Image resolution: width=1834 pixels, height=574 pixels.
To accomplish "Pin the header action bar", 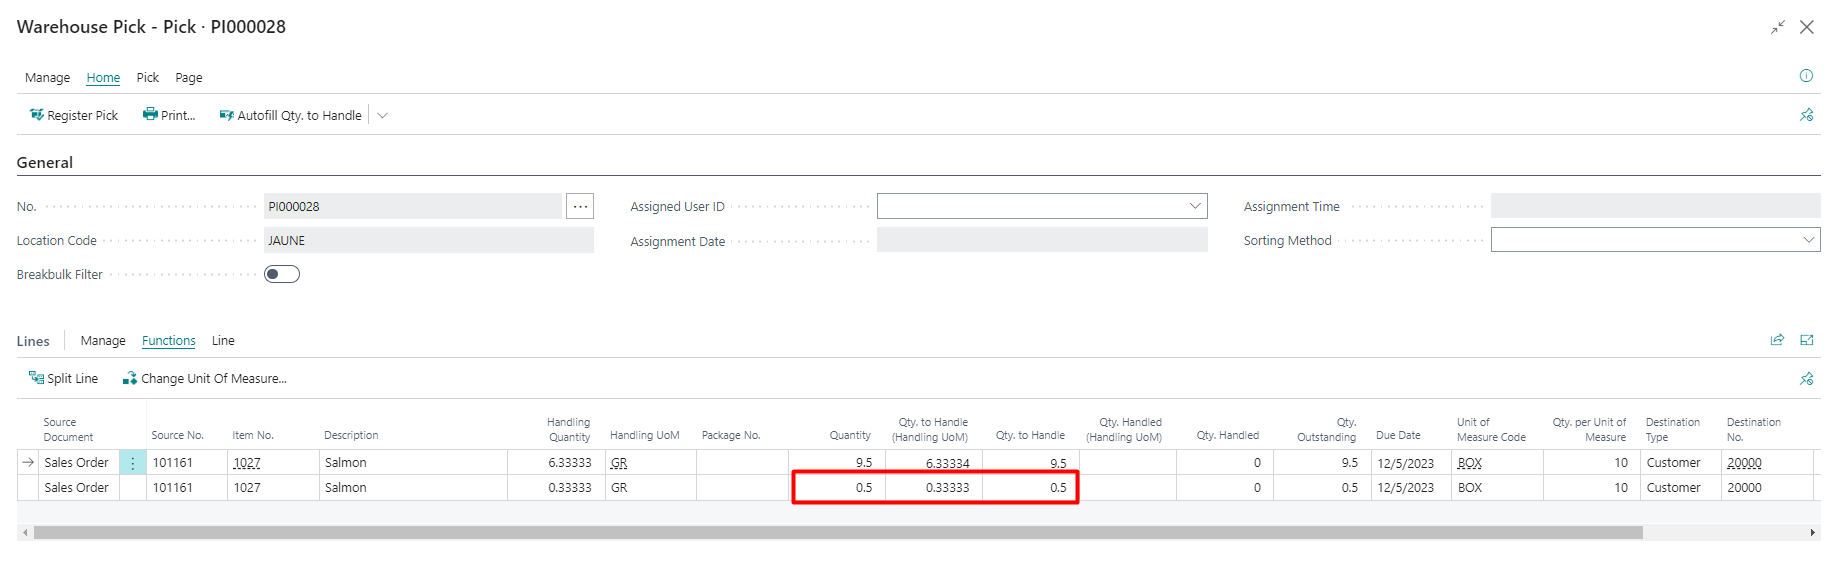I will [1806, 115].
